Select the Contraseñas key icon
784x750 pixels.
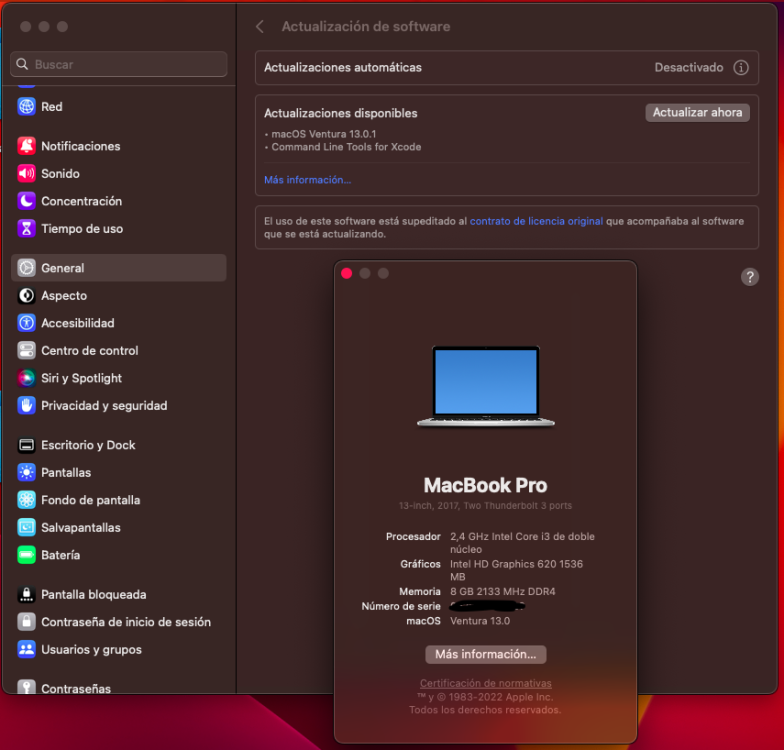(26, 686)
